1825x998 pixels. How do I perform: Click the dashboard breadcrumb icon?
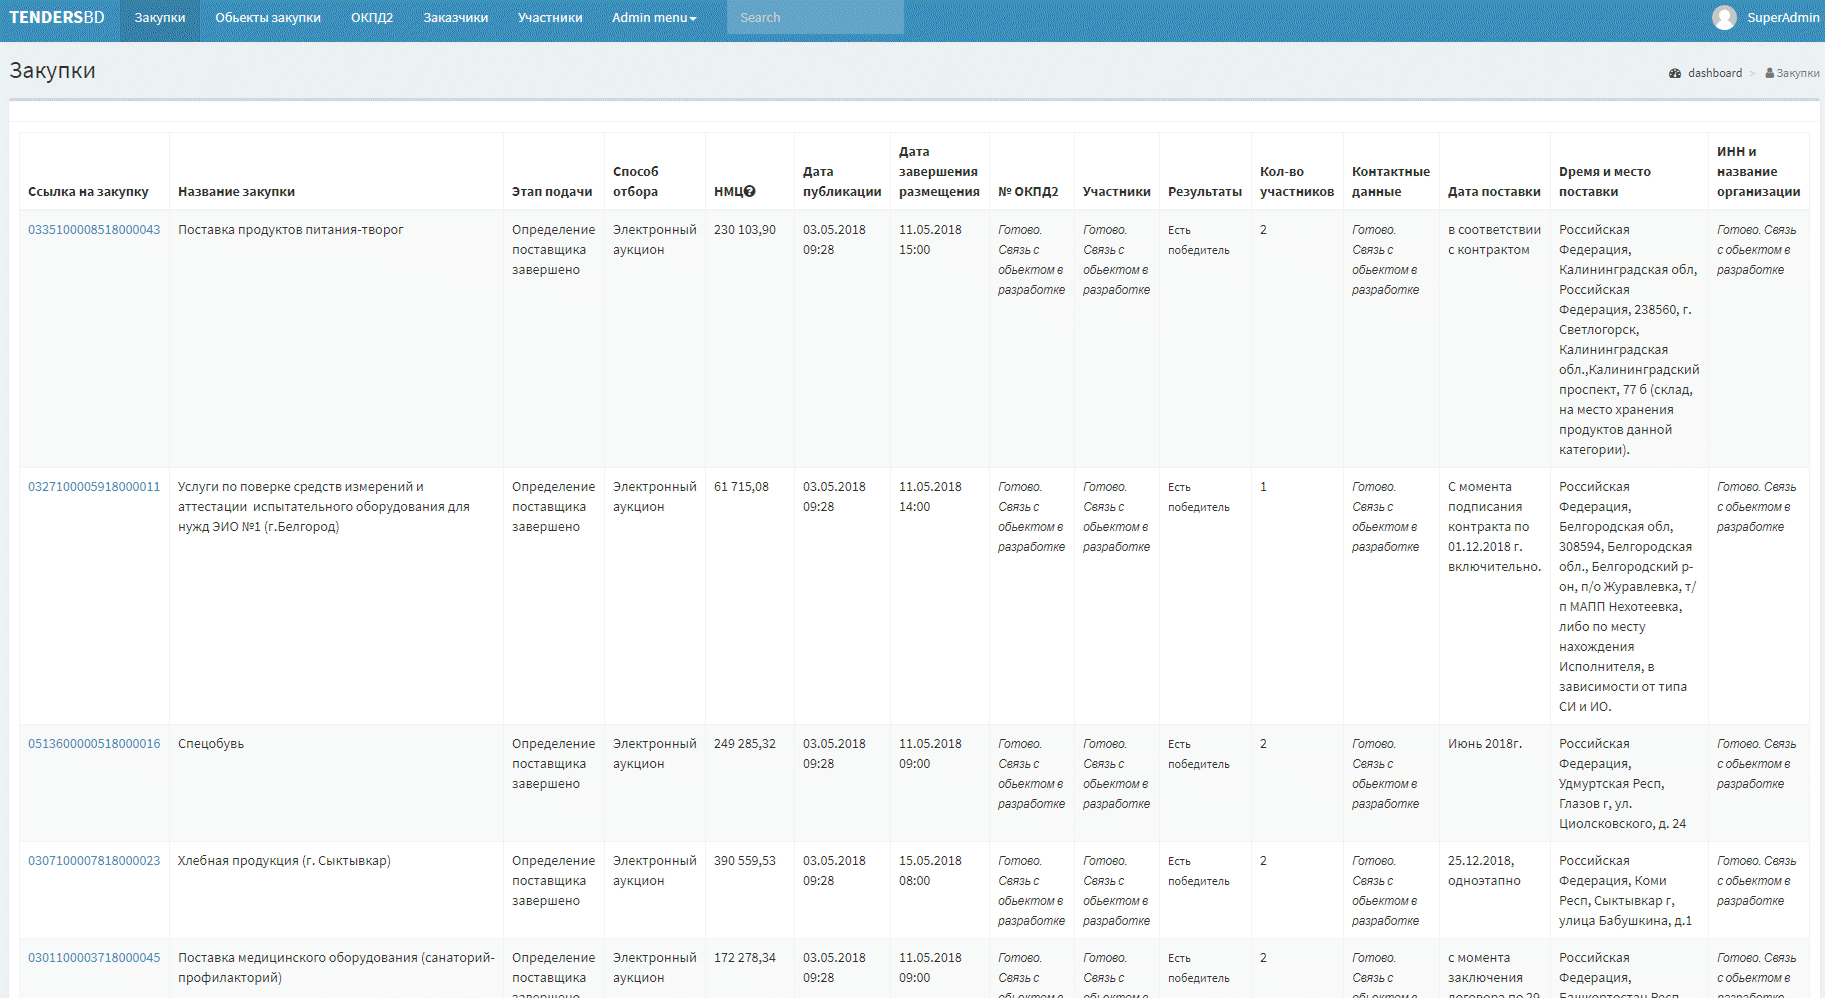tap(1675, 73)
